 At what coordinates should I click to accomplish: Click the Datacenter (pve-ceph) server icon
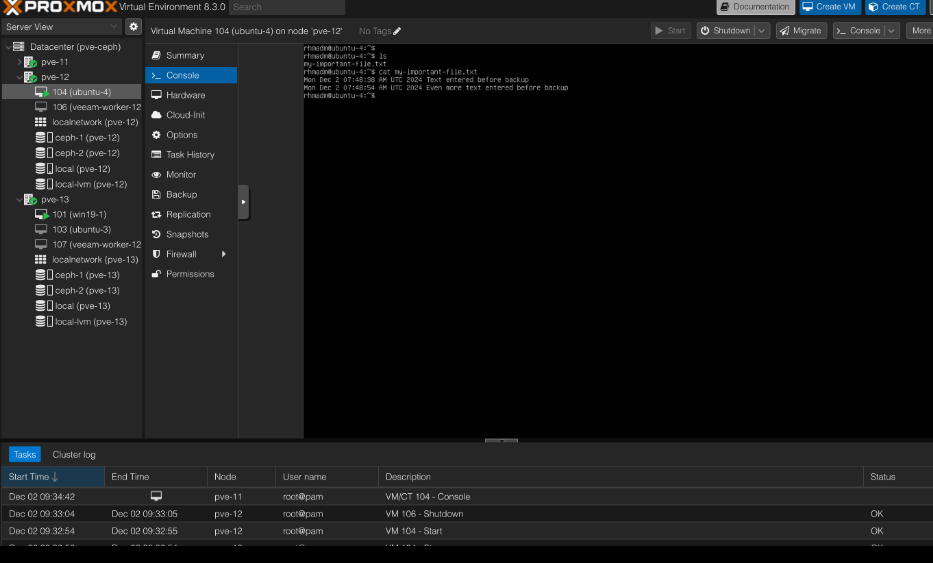19,46
